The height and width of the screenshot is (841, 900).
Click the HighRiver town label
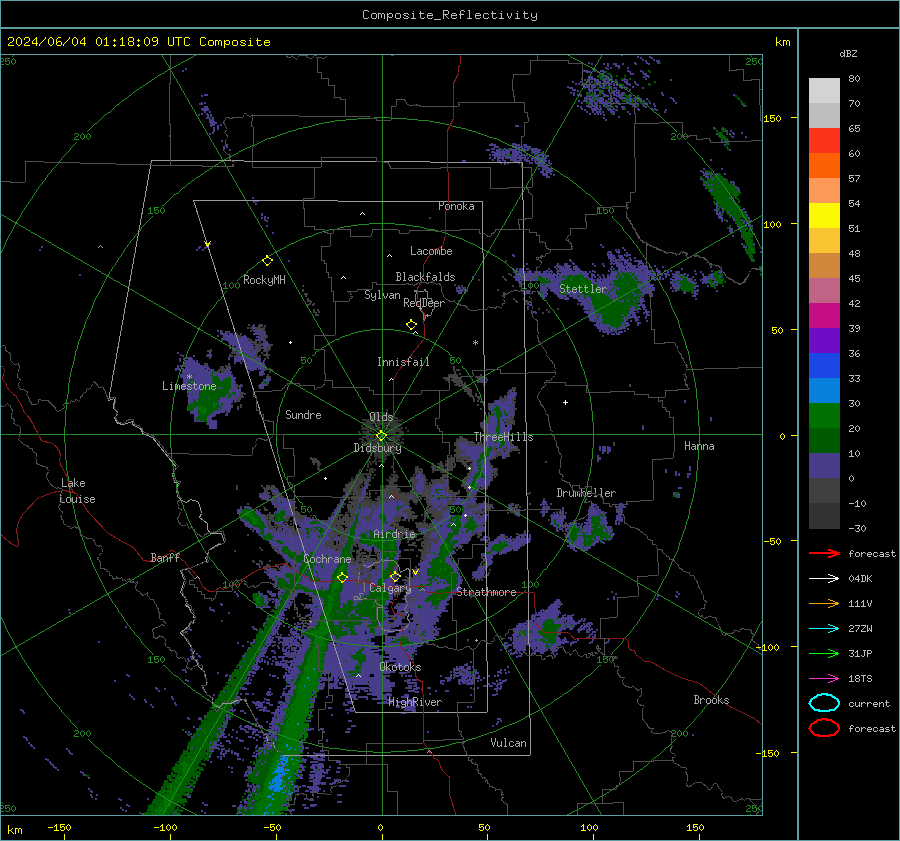click(x=415, y=702)
